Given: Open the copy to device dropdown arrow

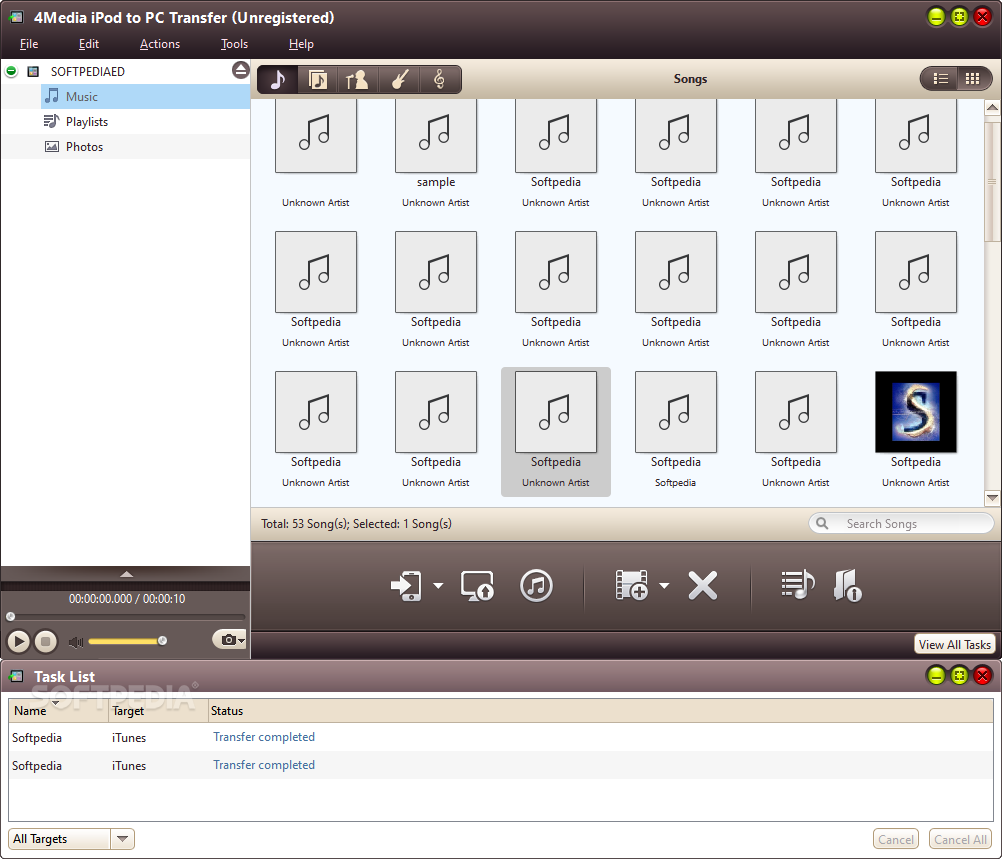Looking at the screenshot, I should (x=438, y=585).
